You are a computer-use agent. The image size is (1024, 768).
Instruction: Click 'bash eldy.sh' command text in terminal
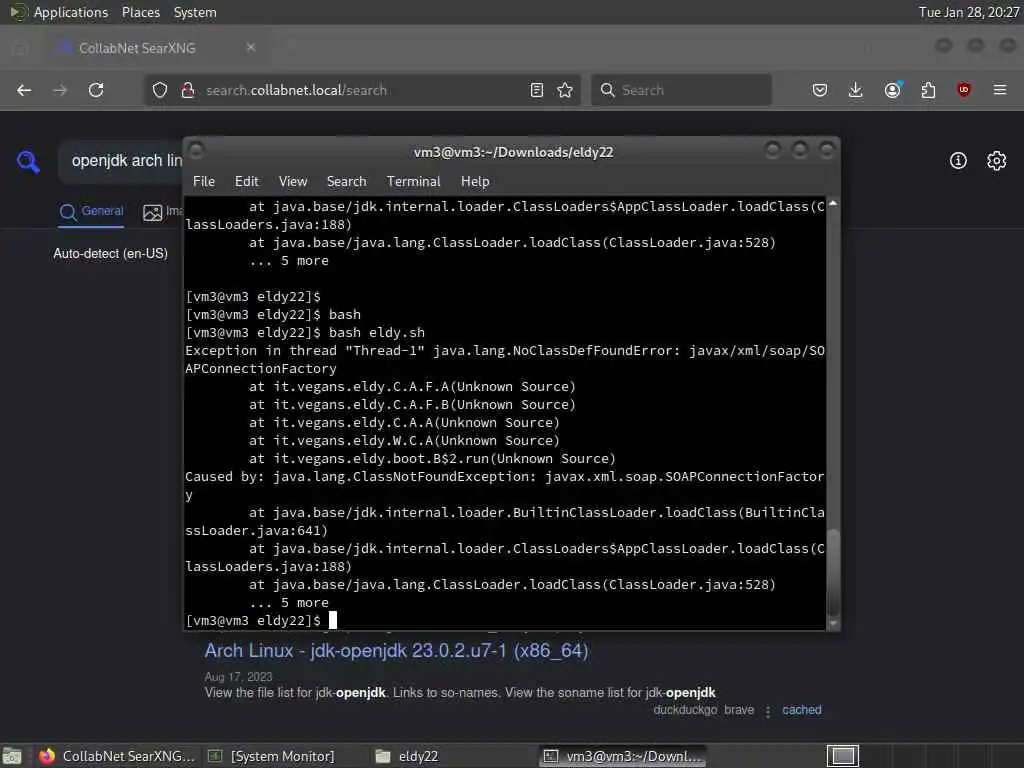tap(376, 332)
